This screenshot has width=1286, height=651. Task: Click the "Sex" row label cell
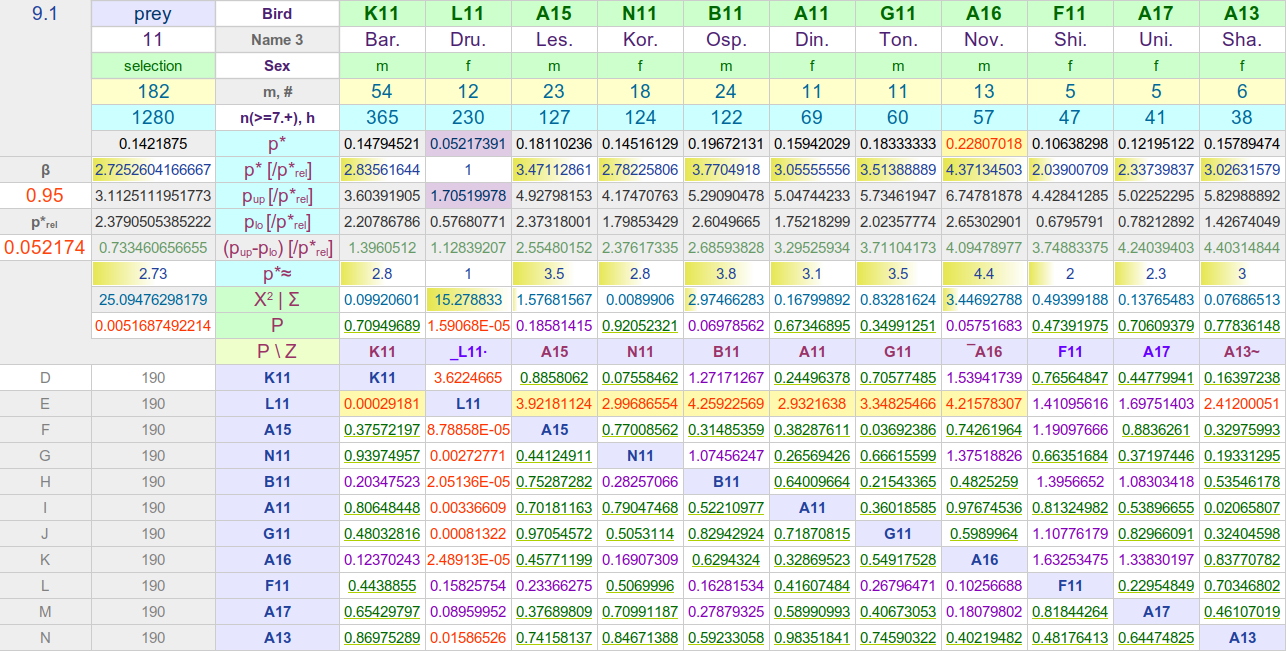[277, 66]
